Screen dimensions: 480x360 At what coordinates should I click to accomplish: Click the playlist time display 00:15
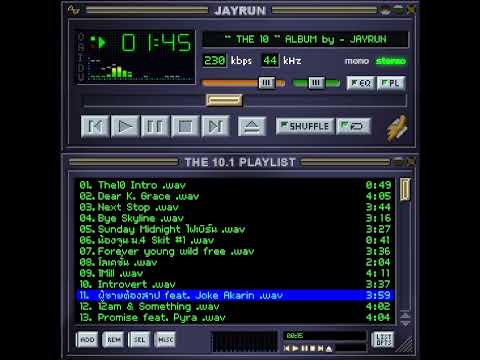tap(295, 336)
